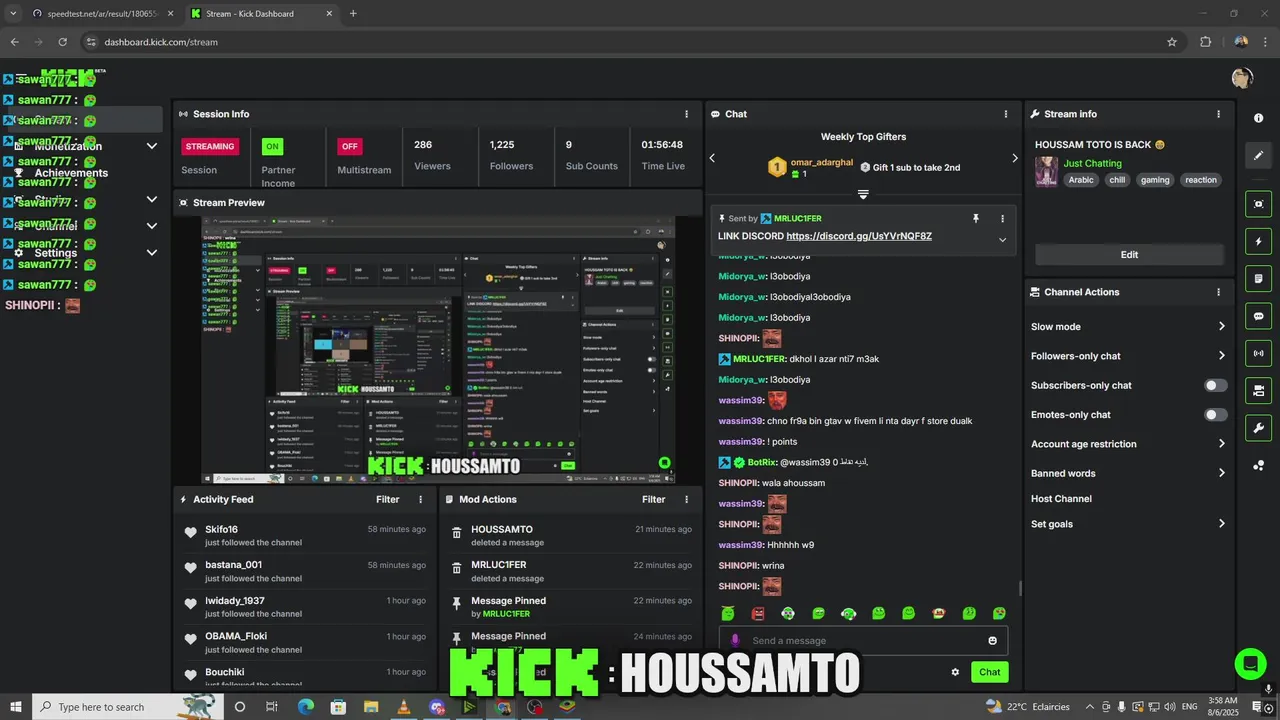
Task: Open Mod Actions panel kebab menu
Action: (686, 499)
